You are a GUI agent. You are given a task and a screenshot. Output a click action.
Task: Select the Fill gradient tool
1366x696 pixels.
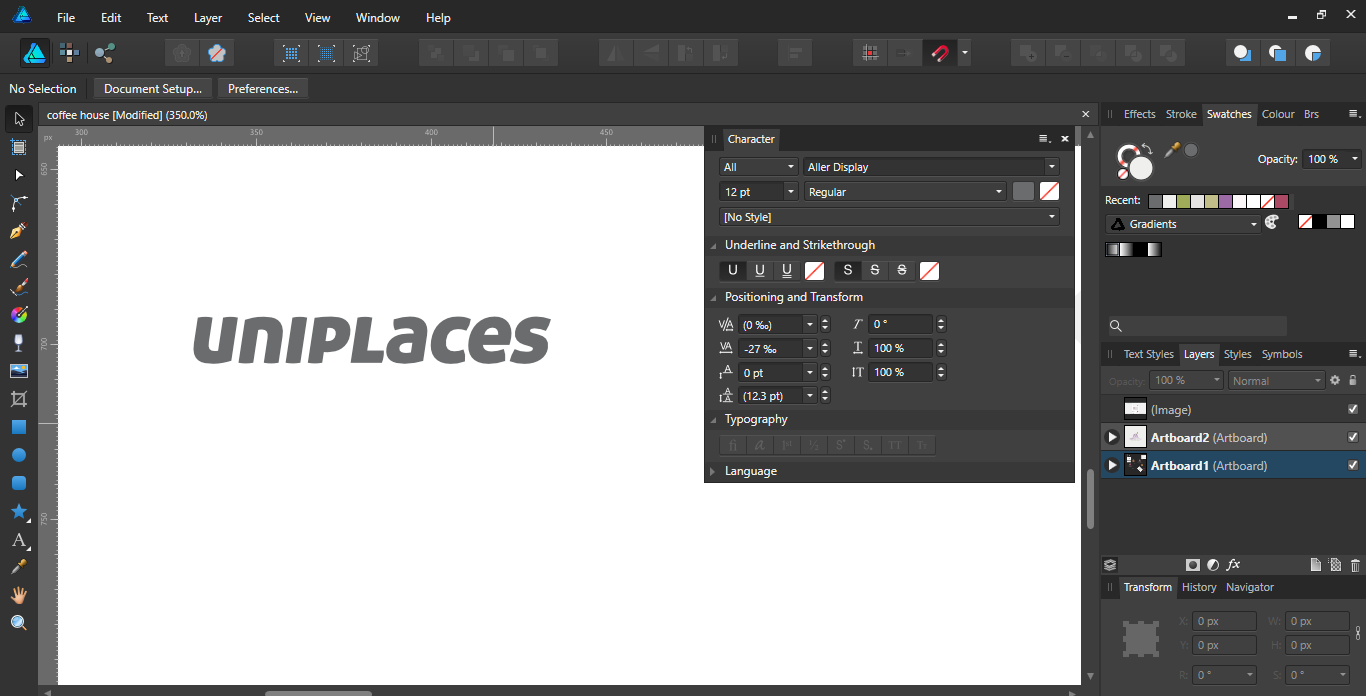point(19,315)
